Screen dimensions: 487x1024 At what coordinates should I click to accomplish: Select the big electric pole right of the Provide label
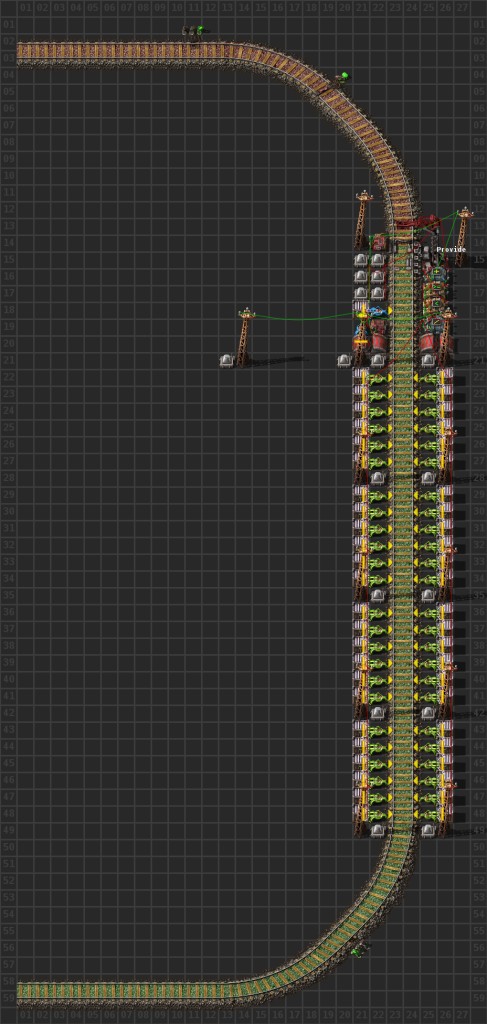463,236
